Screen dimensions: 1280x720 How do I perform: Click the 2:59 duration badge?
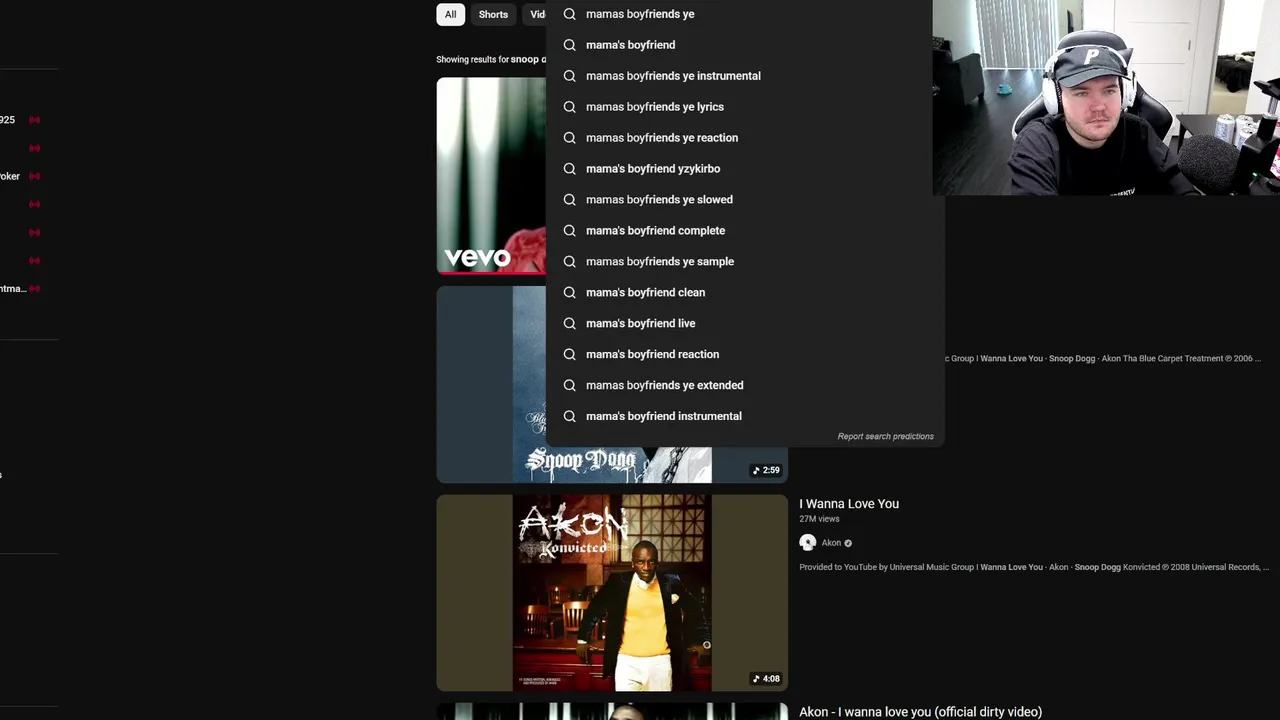[766, 470]
